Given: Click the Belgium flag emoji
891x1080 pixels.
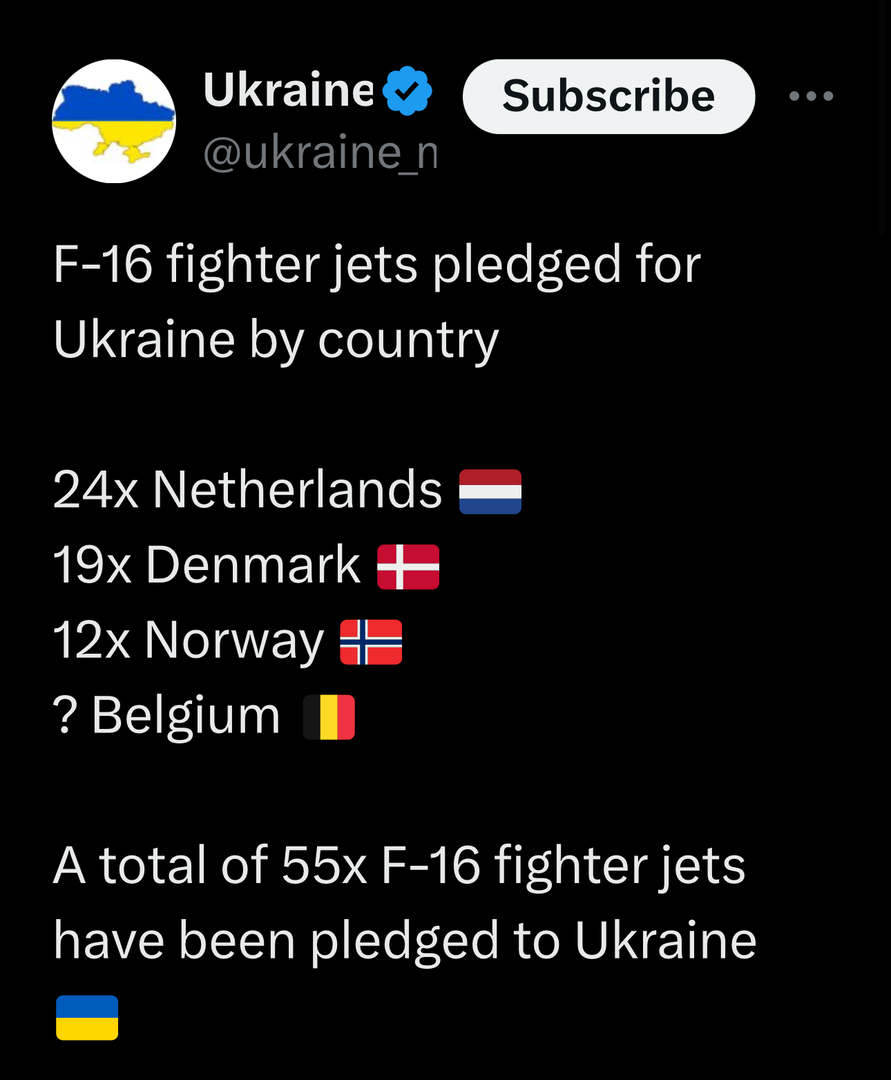Looking at the screenshot, I should [329, 717].
